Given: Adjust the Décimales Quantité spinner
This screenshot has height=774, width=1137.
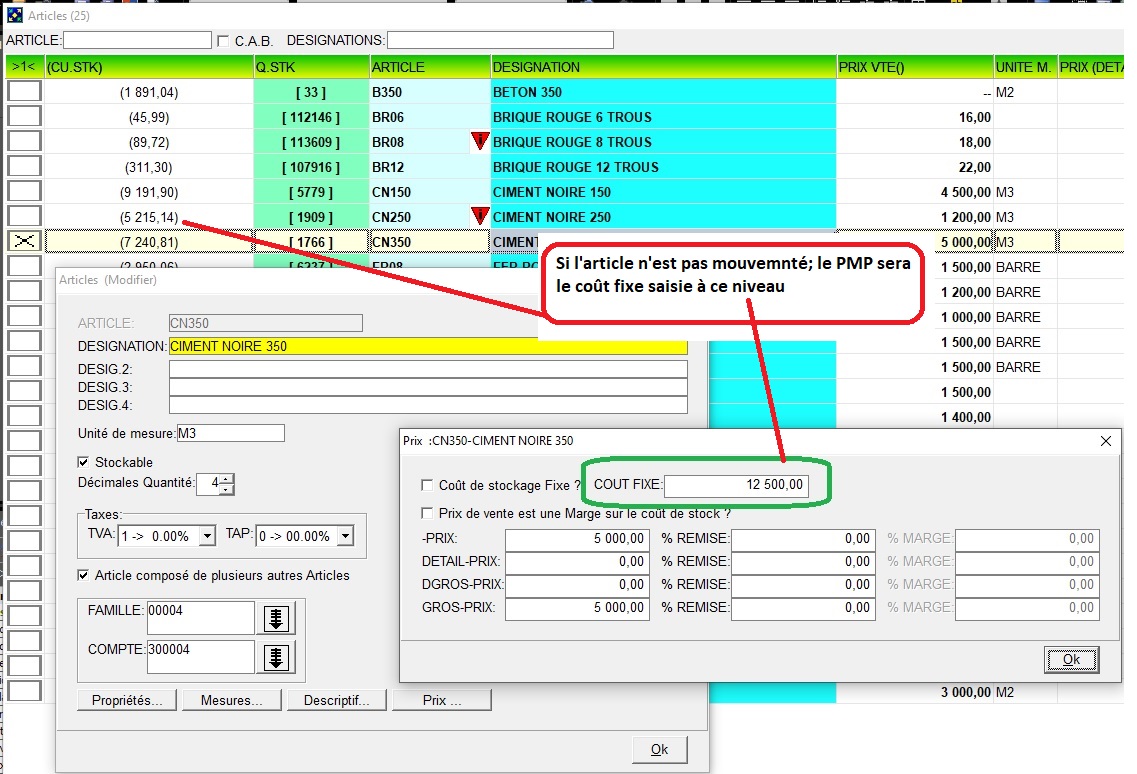Looking at the screenshot, I should [226, 484].
